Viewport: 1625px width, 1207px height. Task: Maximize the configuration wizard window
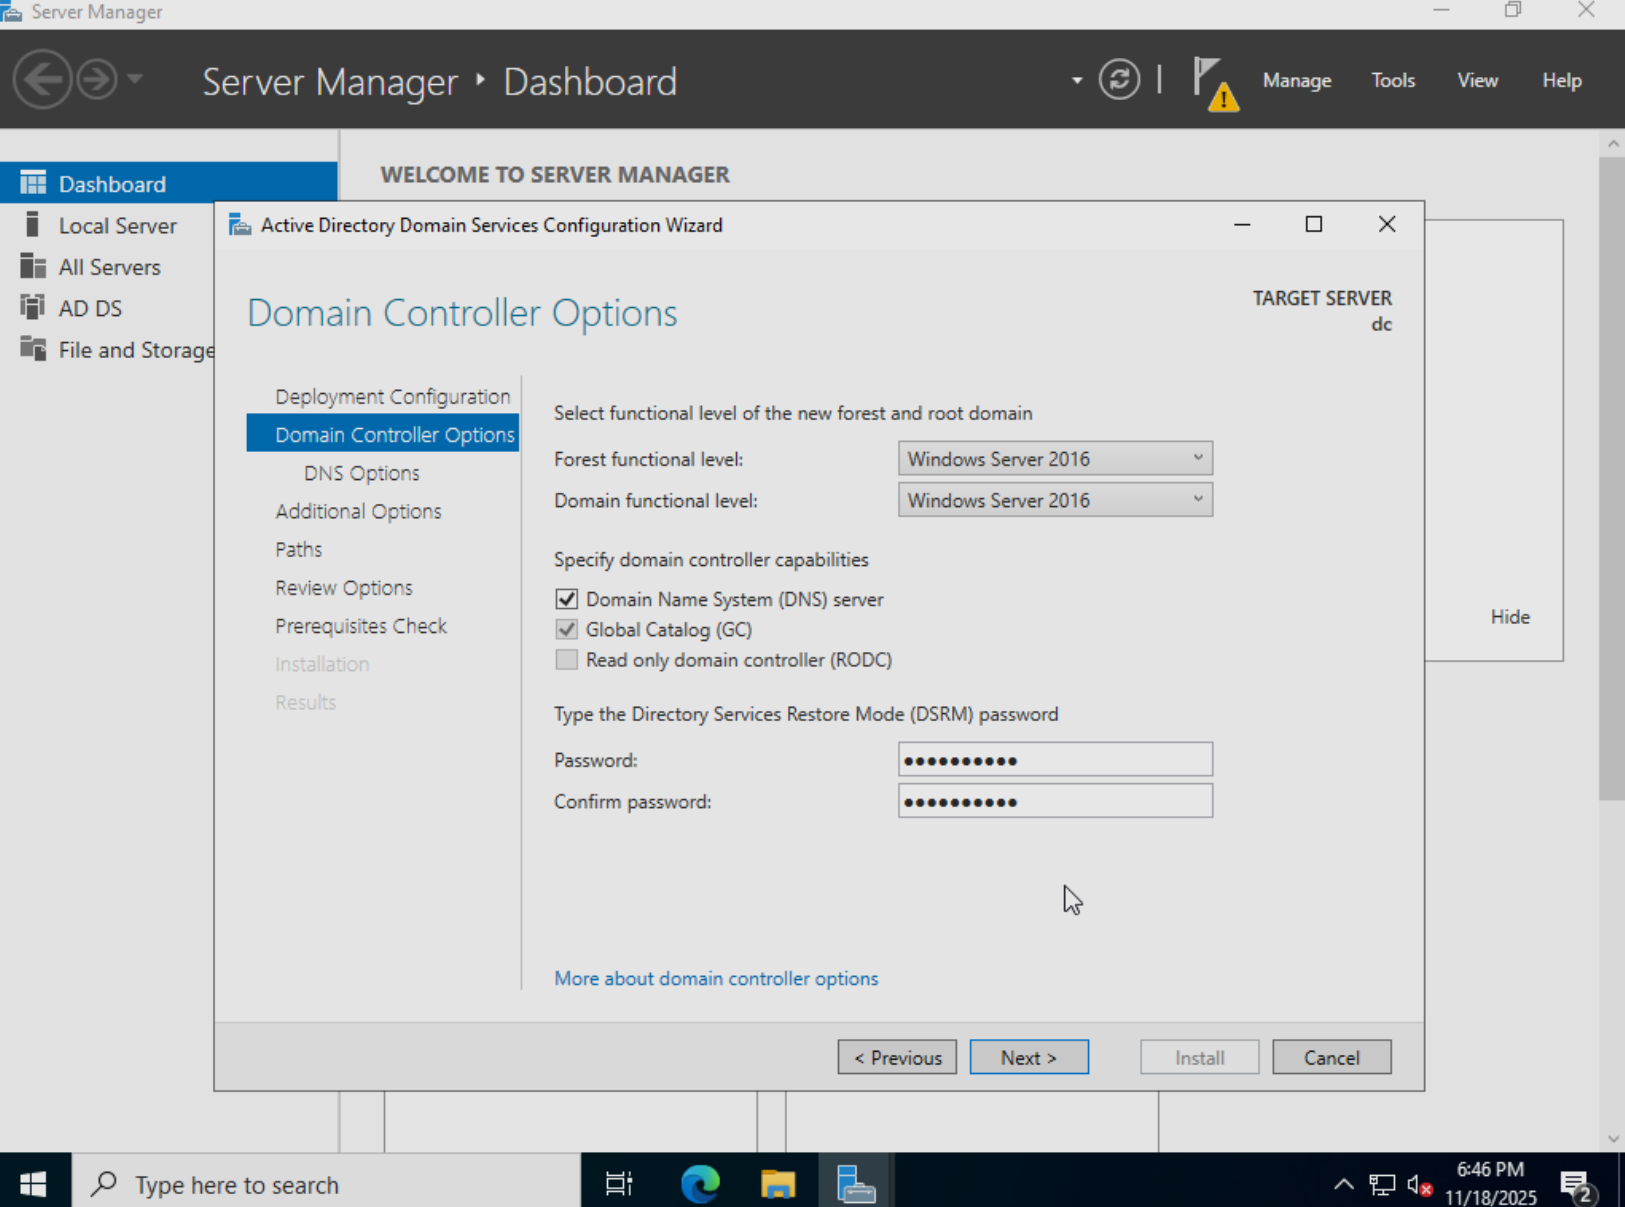click(1314, 224)
